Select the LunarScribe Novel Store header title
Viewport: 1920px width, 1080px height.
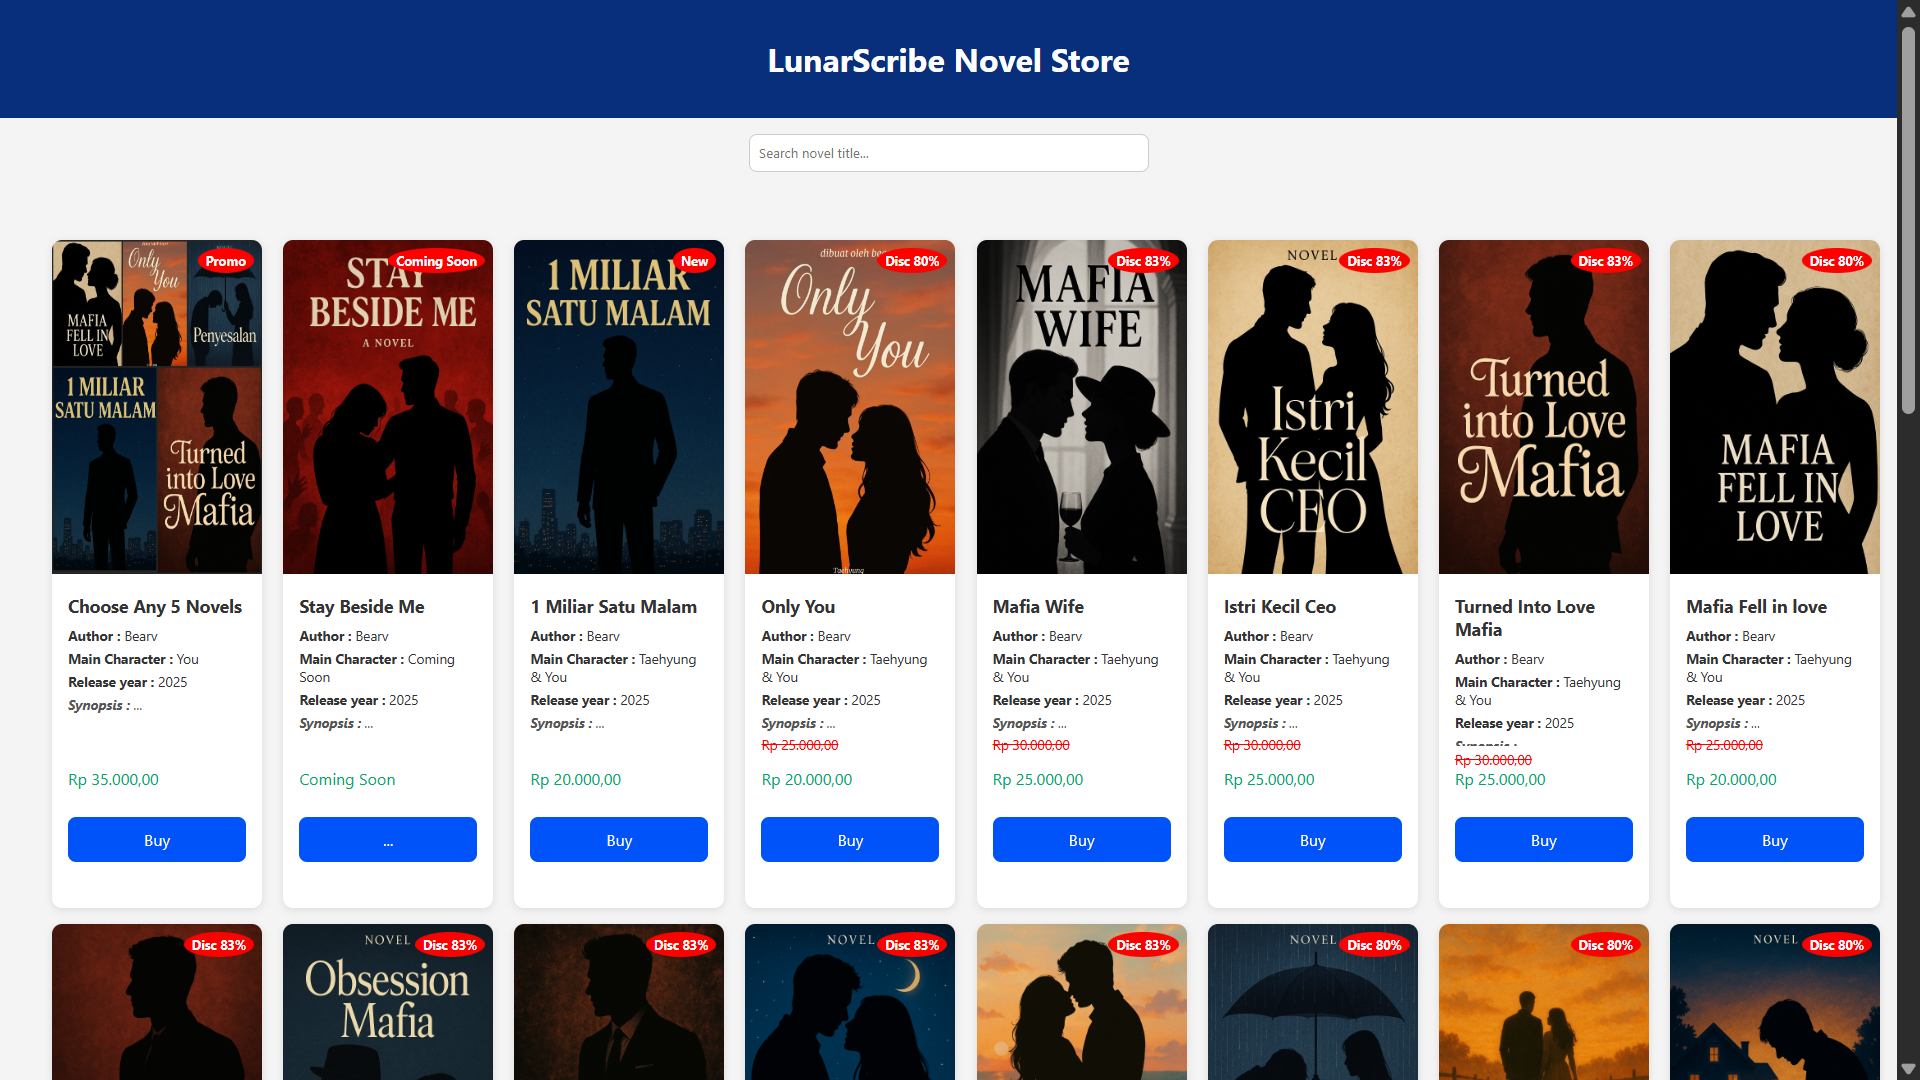pyautogui.click(x=948, y=61)
